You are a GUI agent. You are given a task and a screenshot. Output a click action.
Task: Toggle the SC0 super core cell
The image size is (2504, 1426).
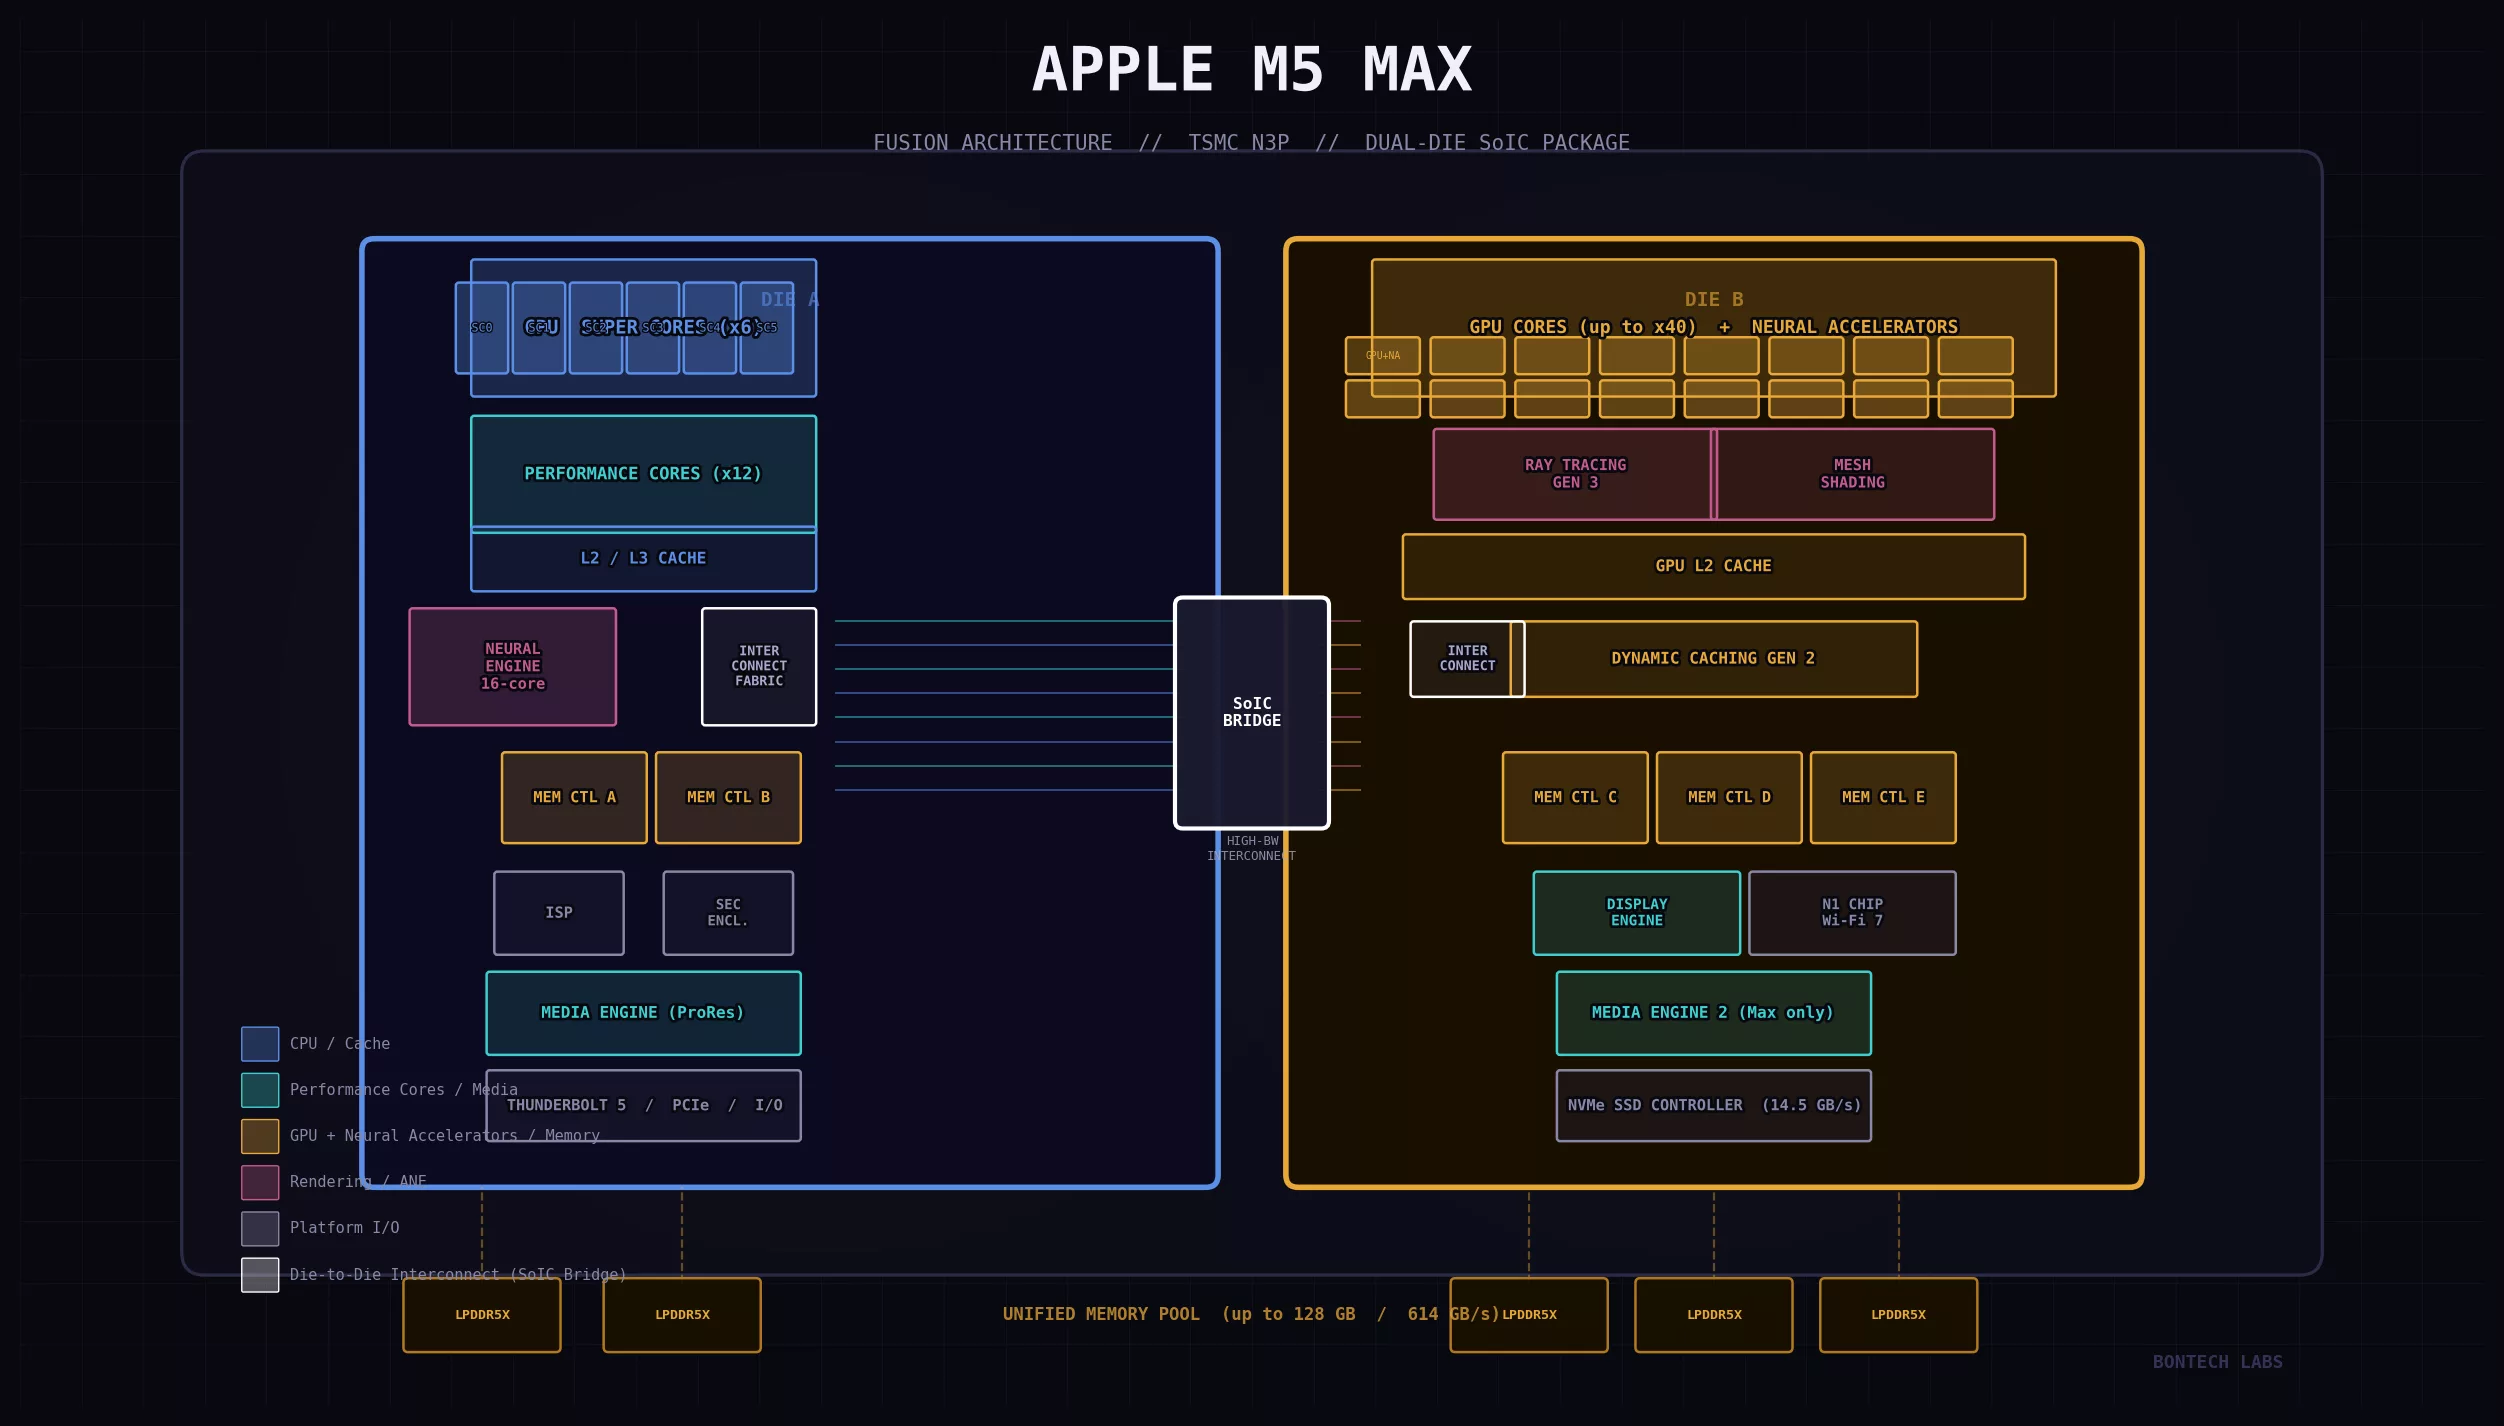481,328
